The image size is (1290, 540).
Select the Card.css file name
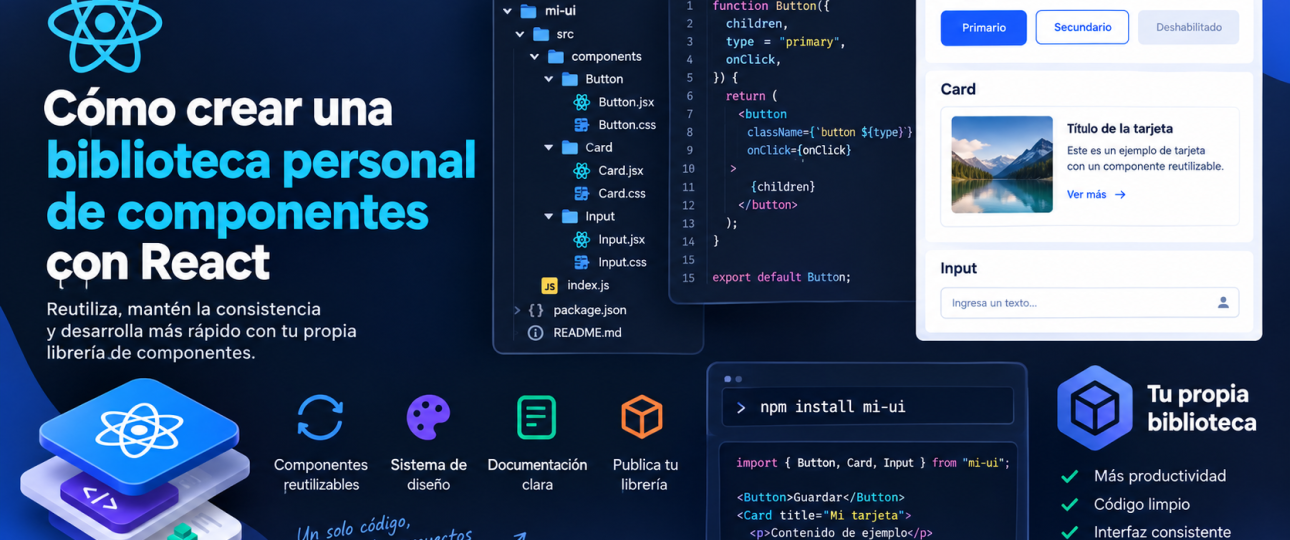622,194
